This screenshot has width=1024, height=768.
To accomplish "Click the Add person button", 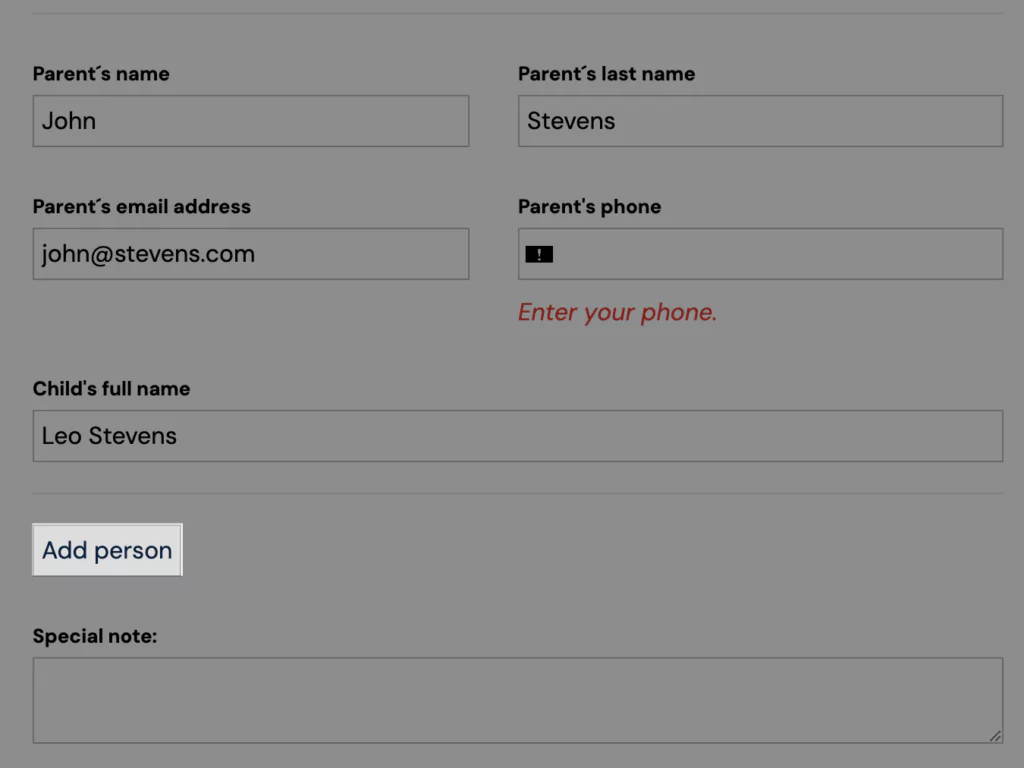I will [x=107, y=550].
